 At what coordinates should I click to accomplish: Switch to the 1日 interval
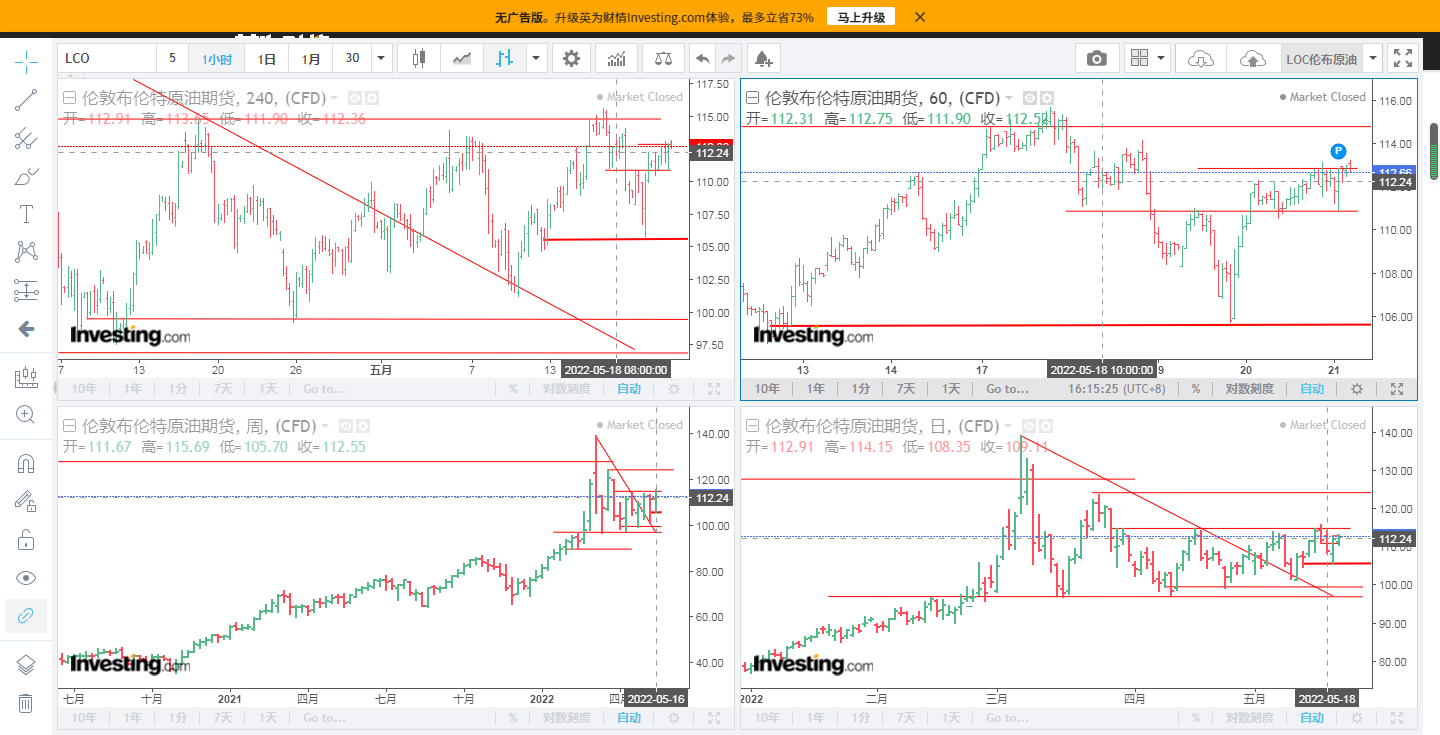[267, 59]
